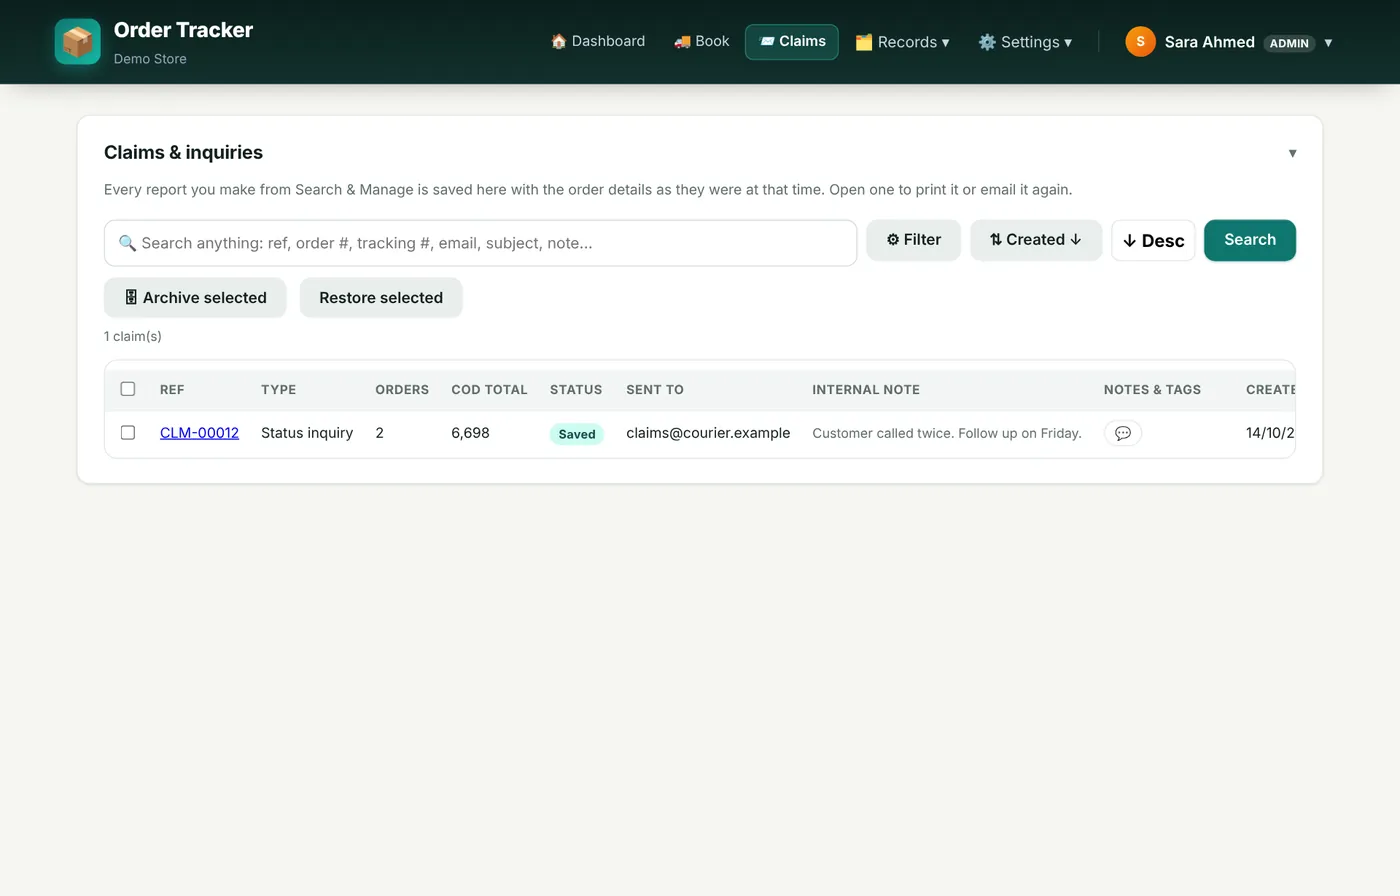Toggle the Desc sort order button
The image size is (1400, 896).
tap(1153, 240)
